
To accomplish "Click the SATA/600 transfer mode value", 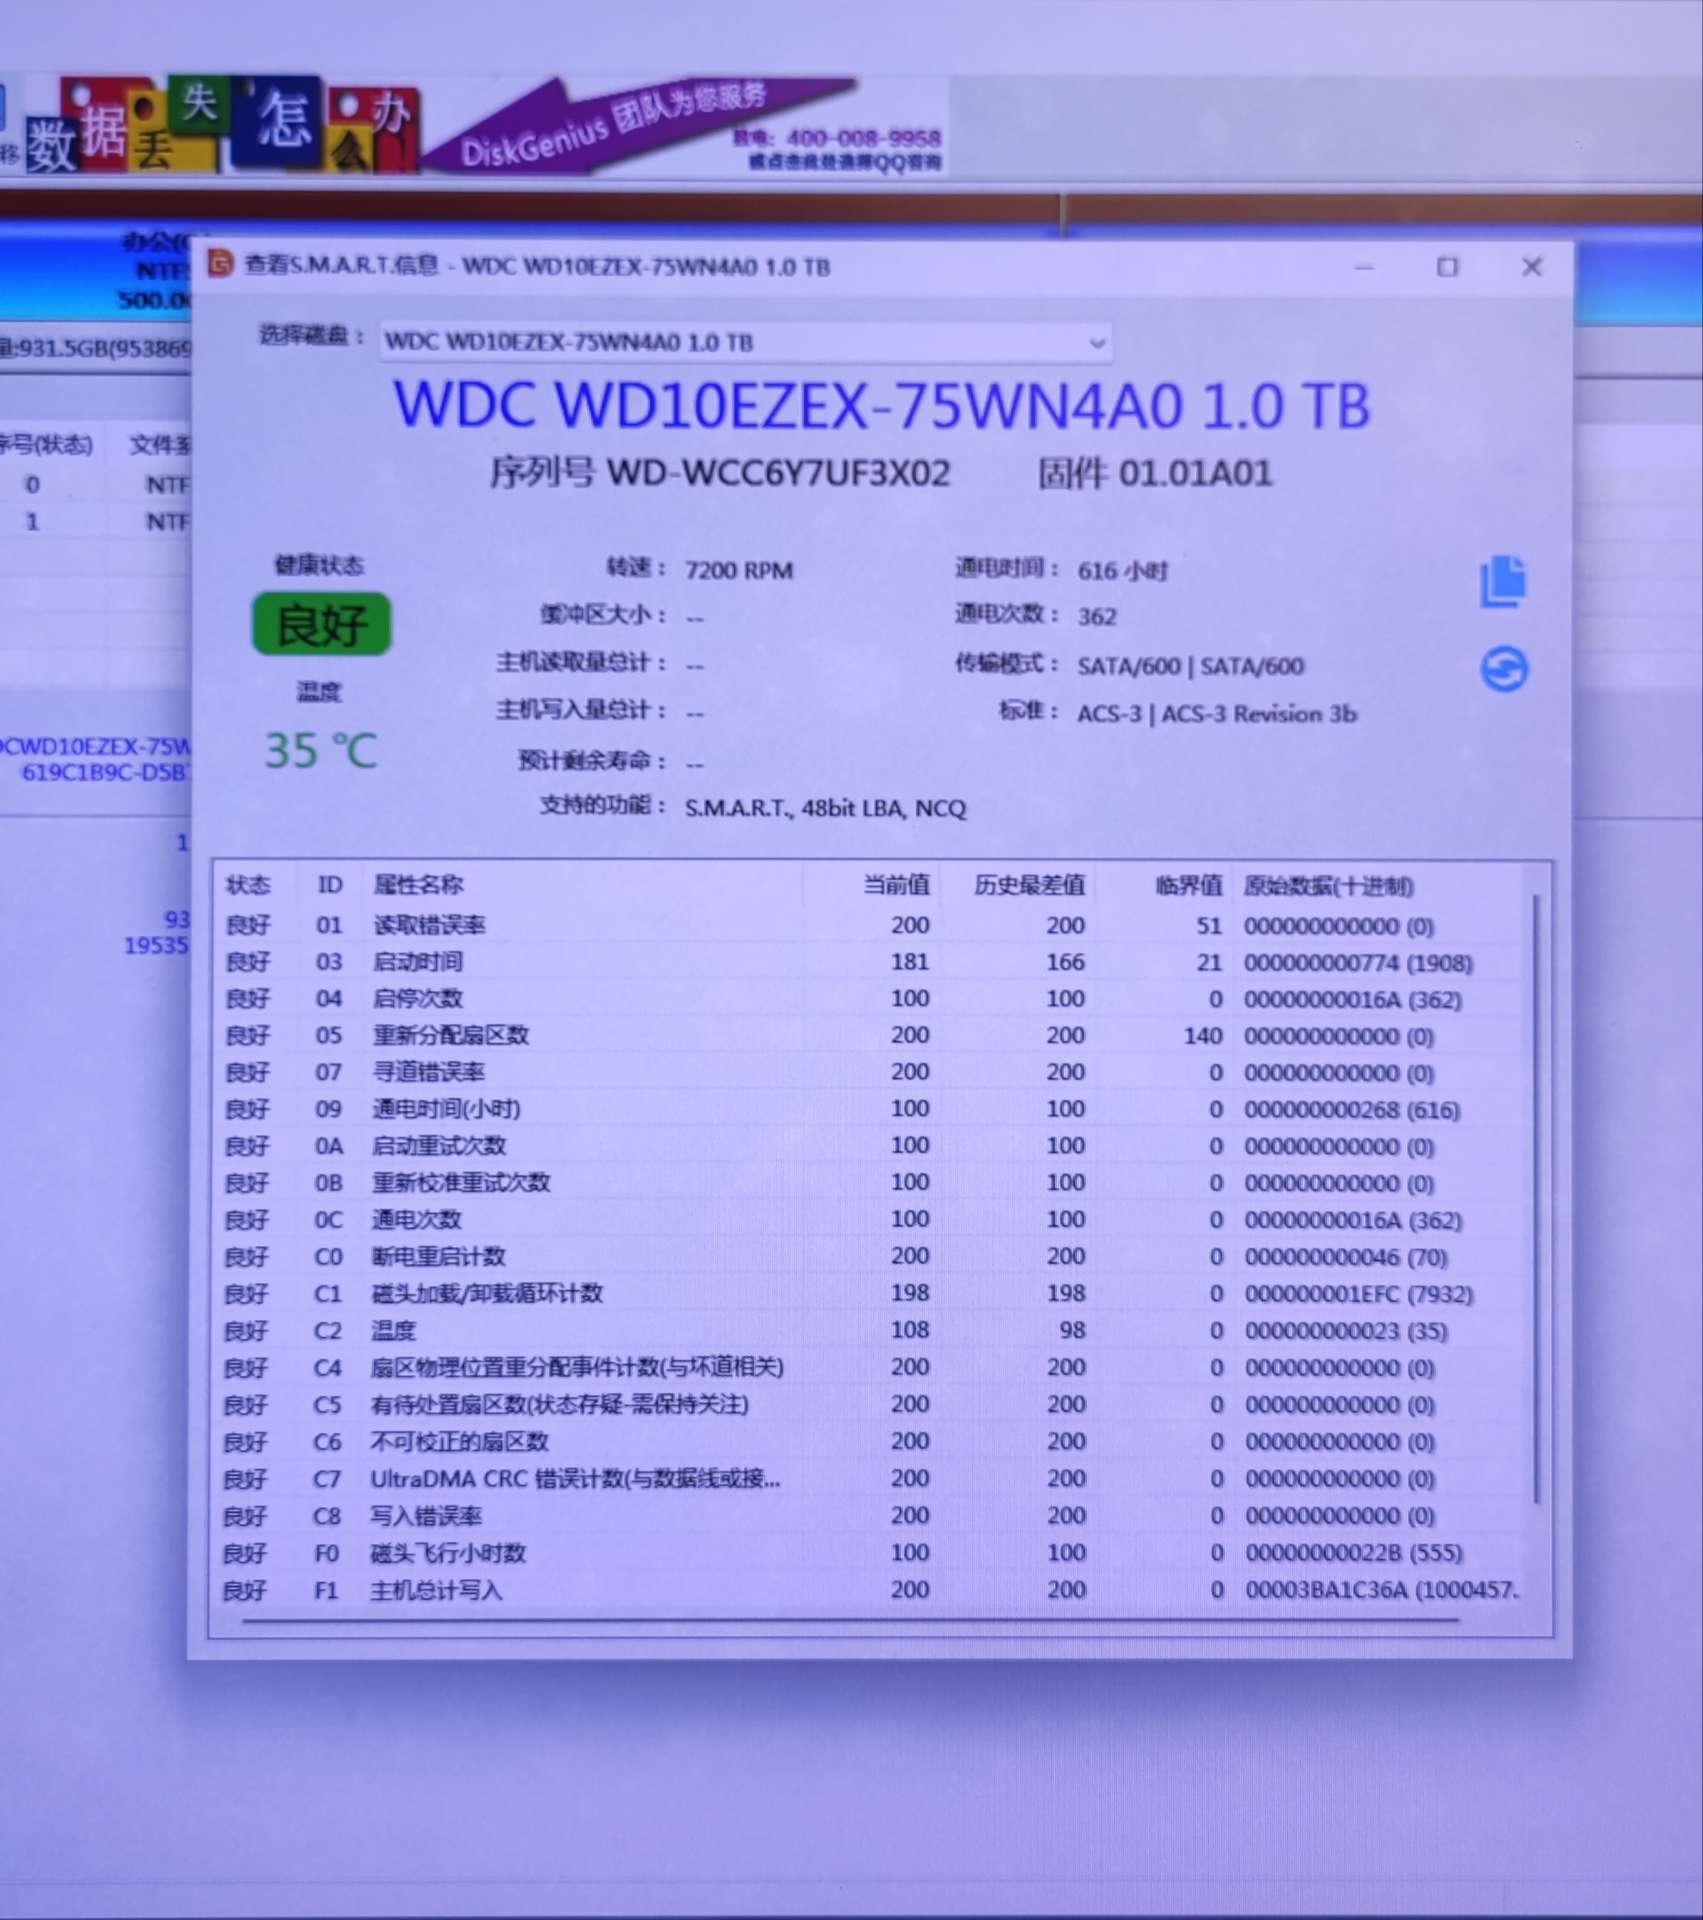I will coord(1190,666).
